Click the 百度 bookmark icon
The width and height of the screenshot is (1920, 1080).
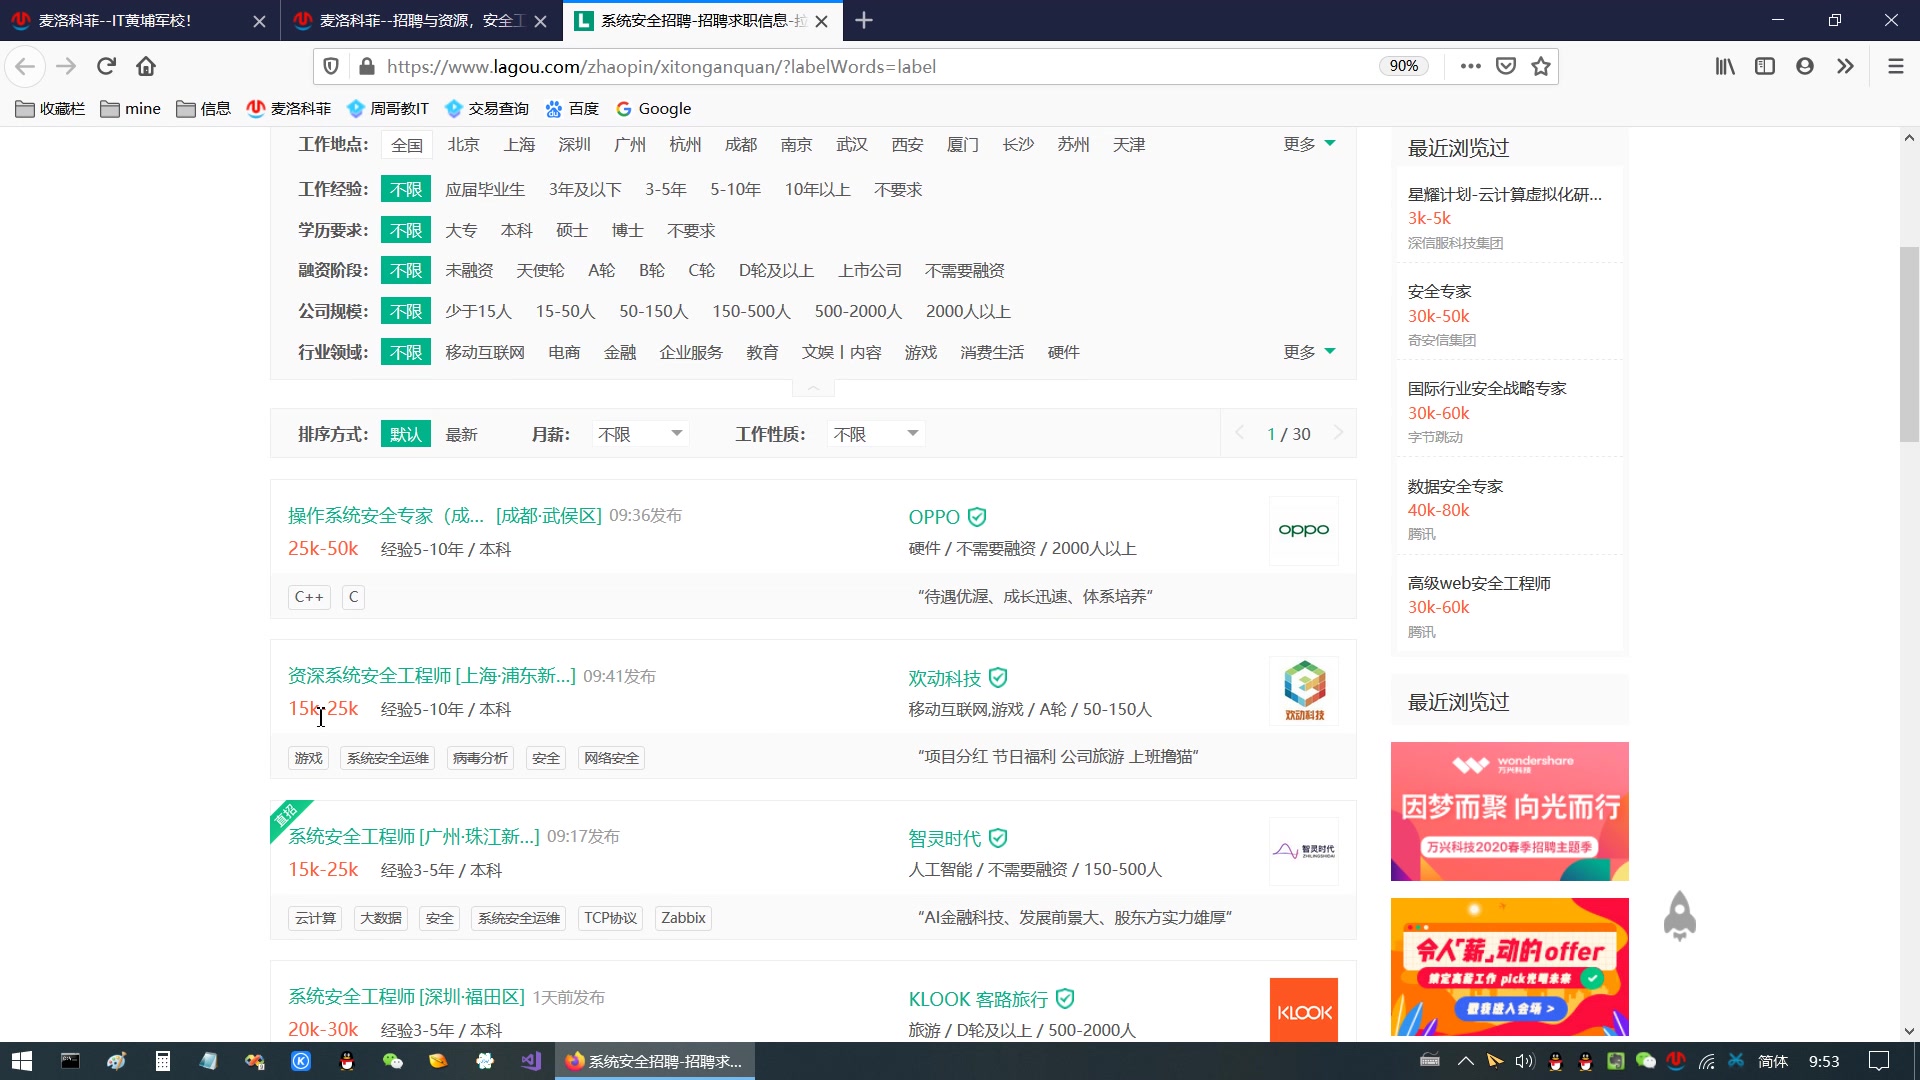tap(554, 108)
